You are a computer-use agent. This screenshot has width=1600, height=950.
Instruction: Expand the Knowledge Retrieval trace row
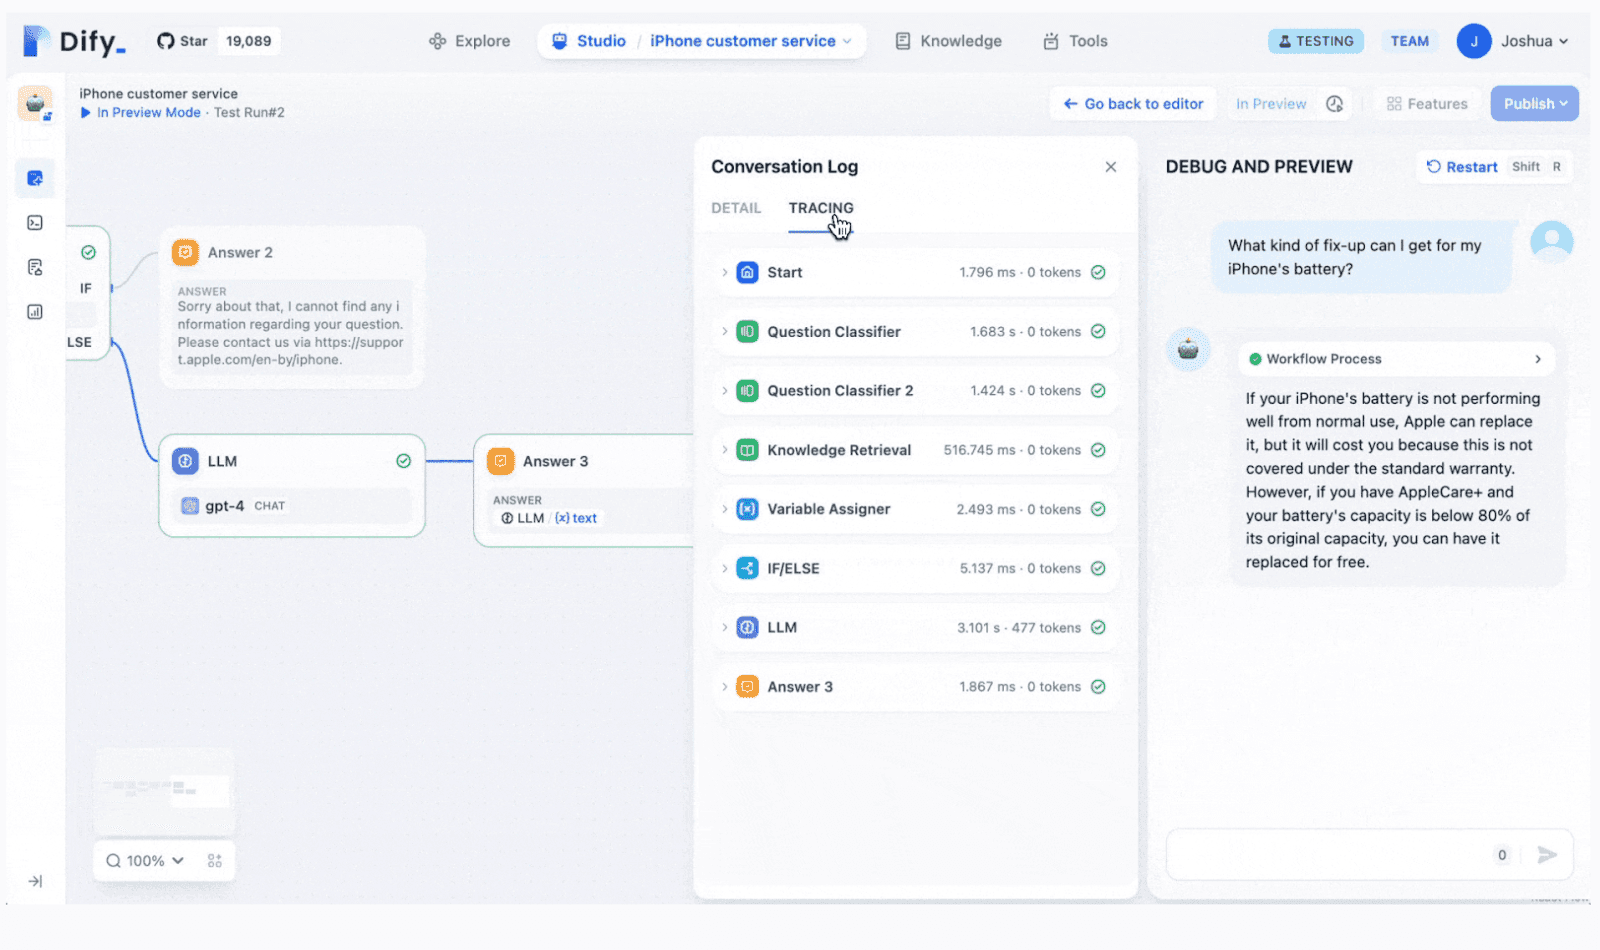[916, 450]
